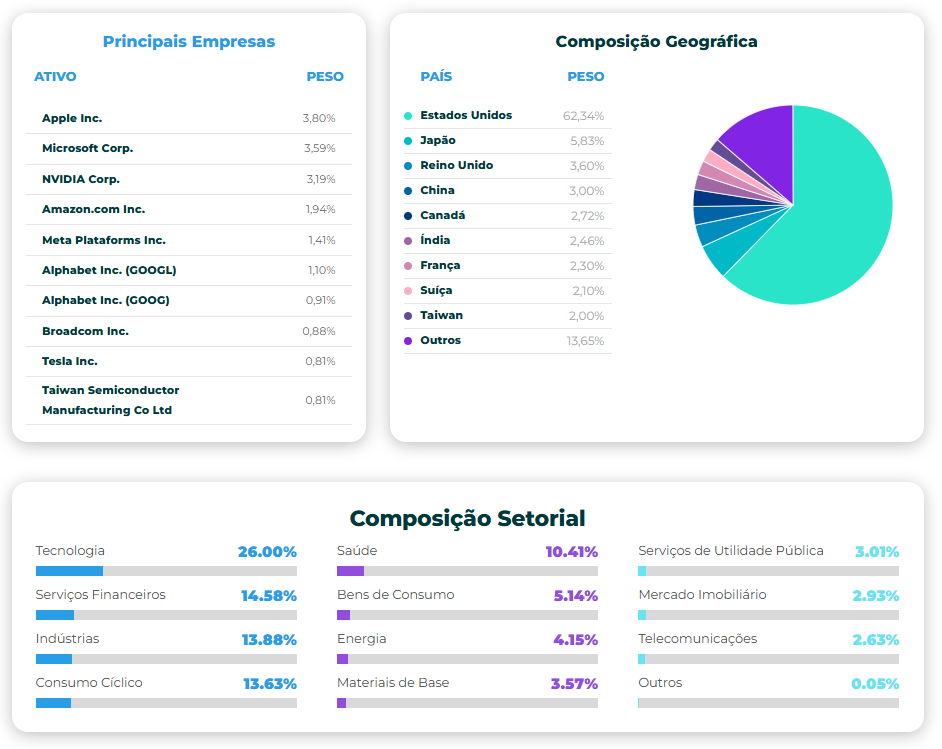
Task: Click the Japão legend color dot
Action: [408, 141]
